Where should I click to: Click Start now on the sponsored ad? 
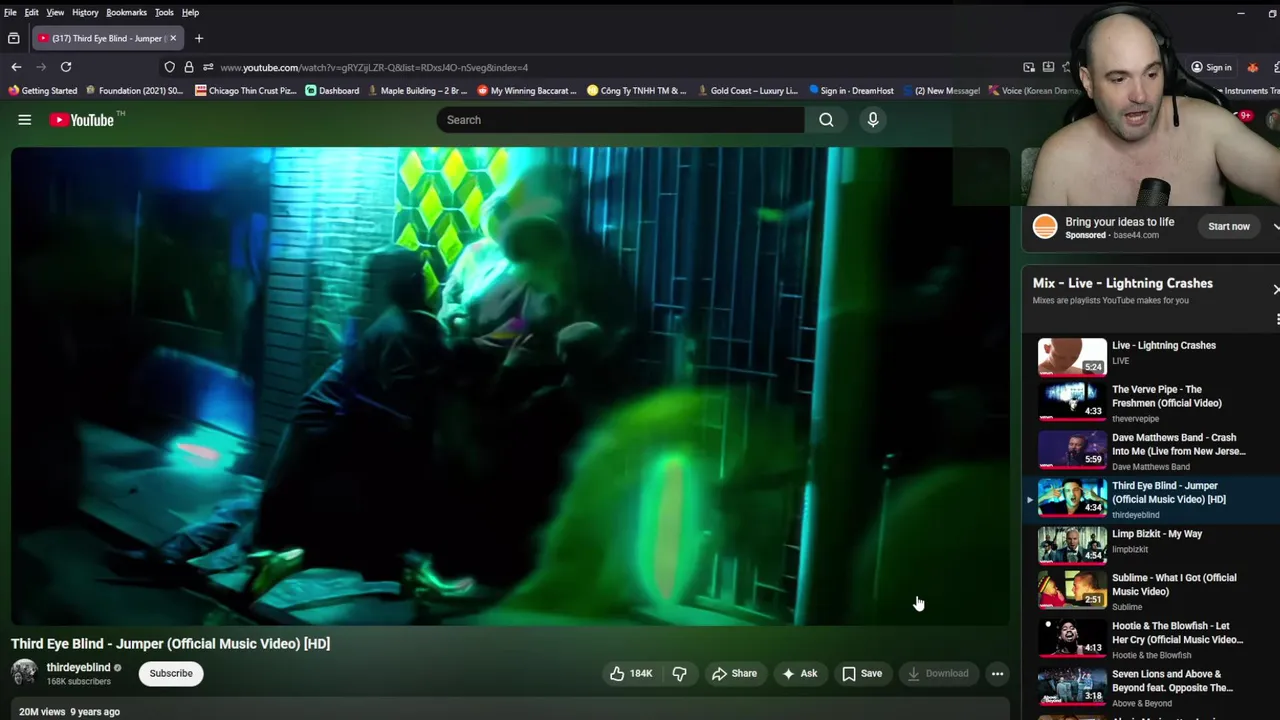coord(1228,227)
